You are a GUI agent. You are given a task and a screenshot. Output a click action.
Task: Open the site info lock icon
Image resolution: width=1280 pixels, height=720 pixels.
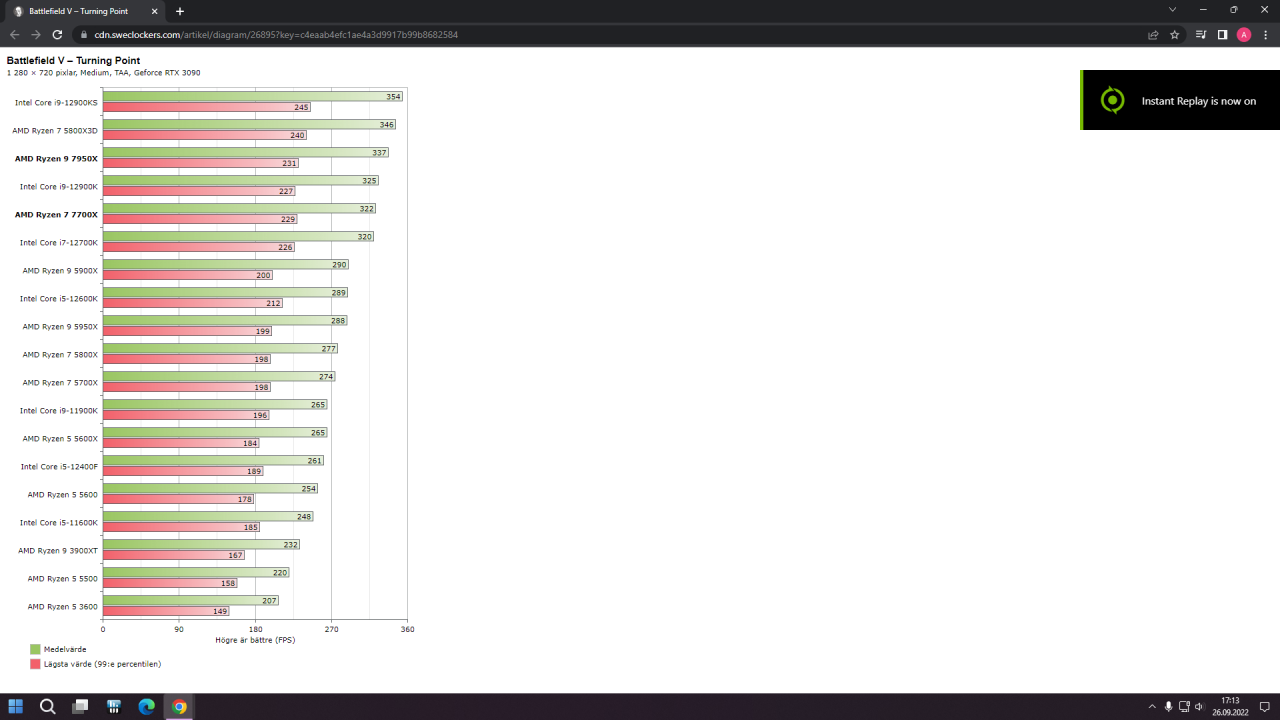[85, 35]
